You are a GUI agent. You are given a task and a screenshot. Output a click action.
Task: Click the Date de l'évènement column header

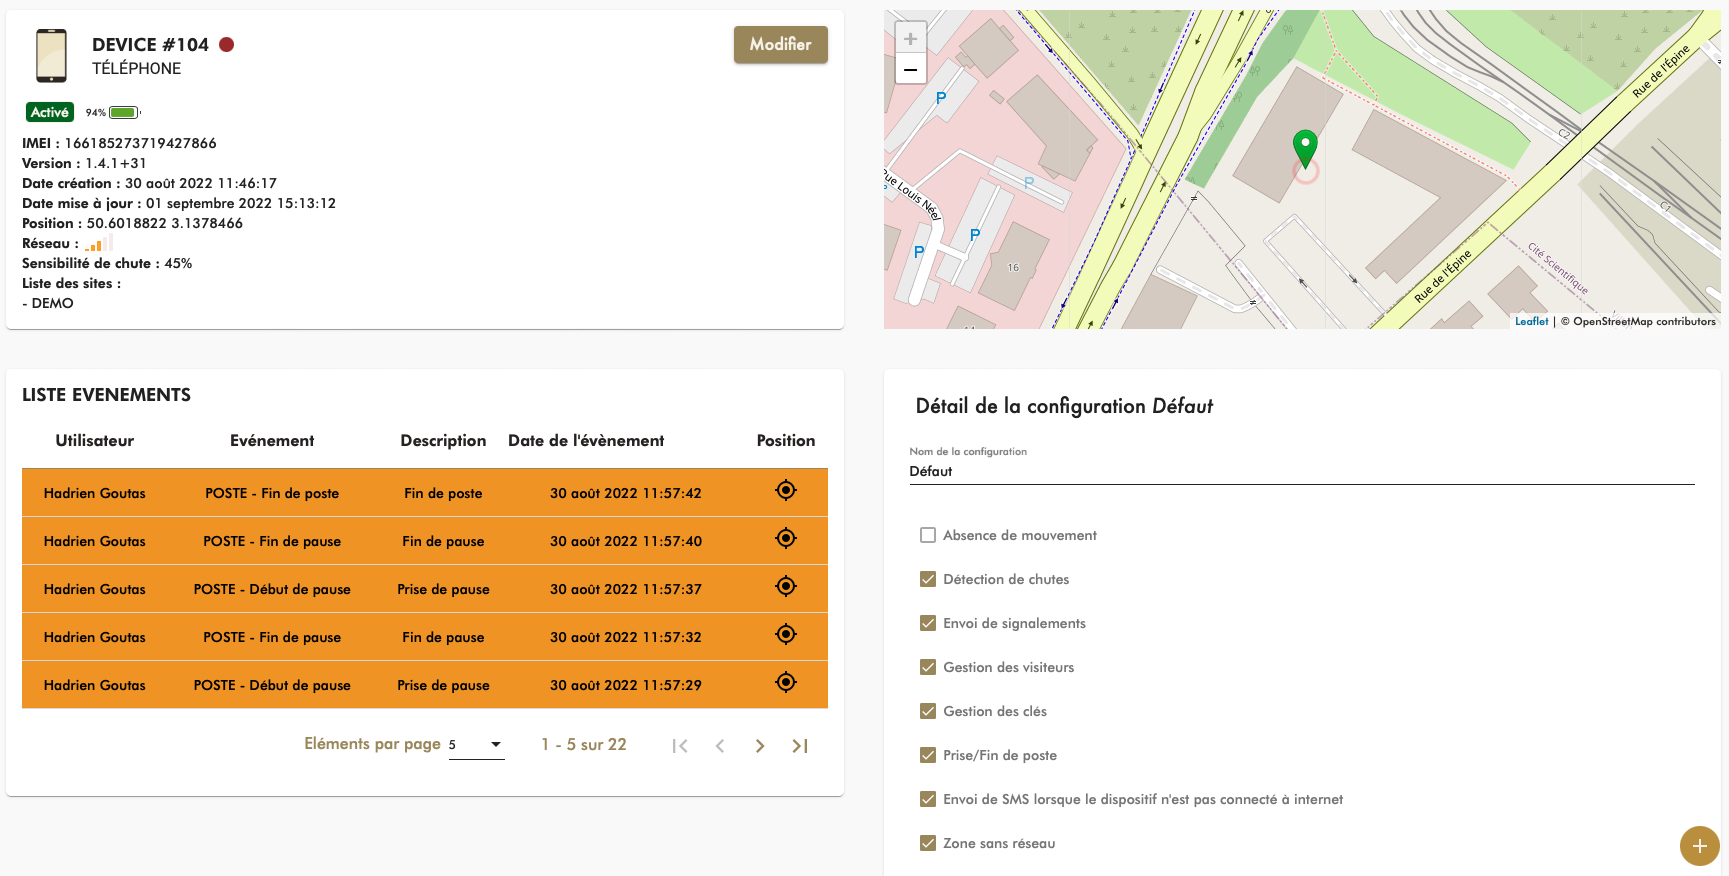click(586, 441)
